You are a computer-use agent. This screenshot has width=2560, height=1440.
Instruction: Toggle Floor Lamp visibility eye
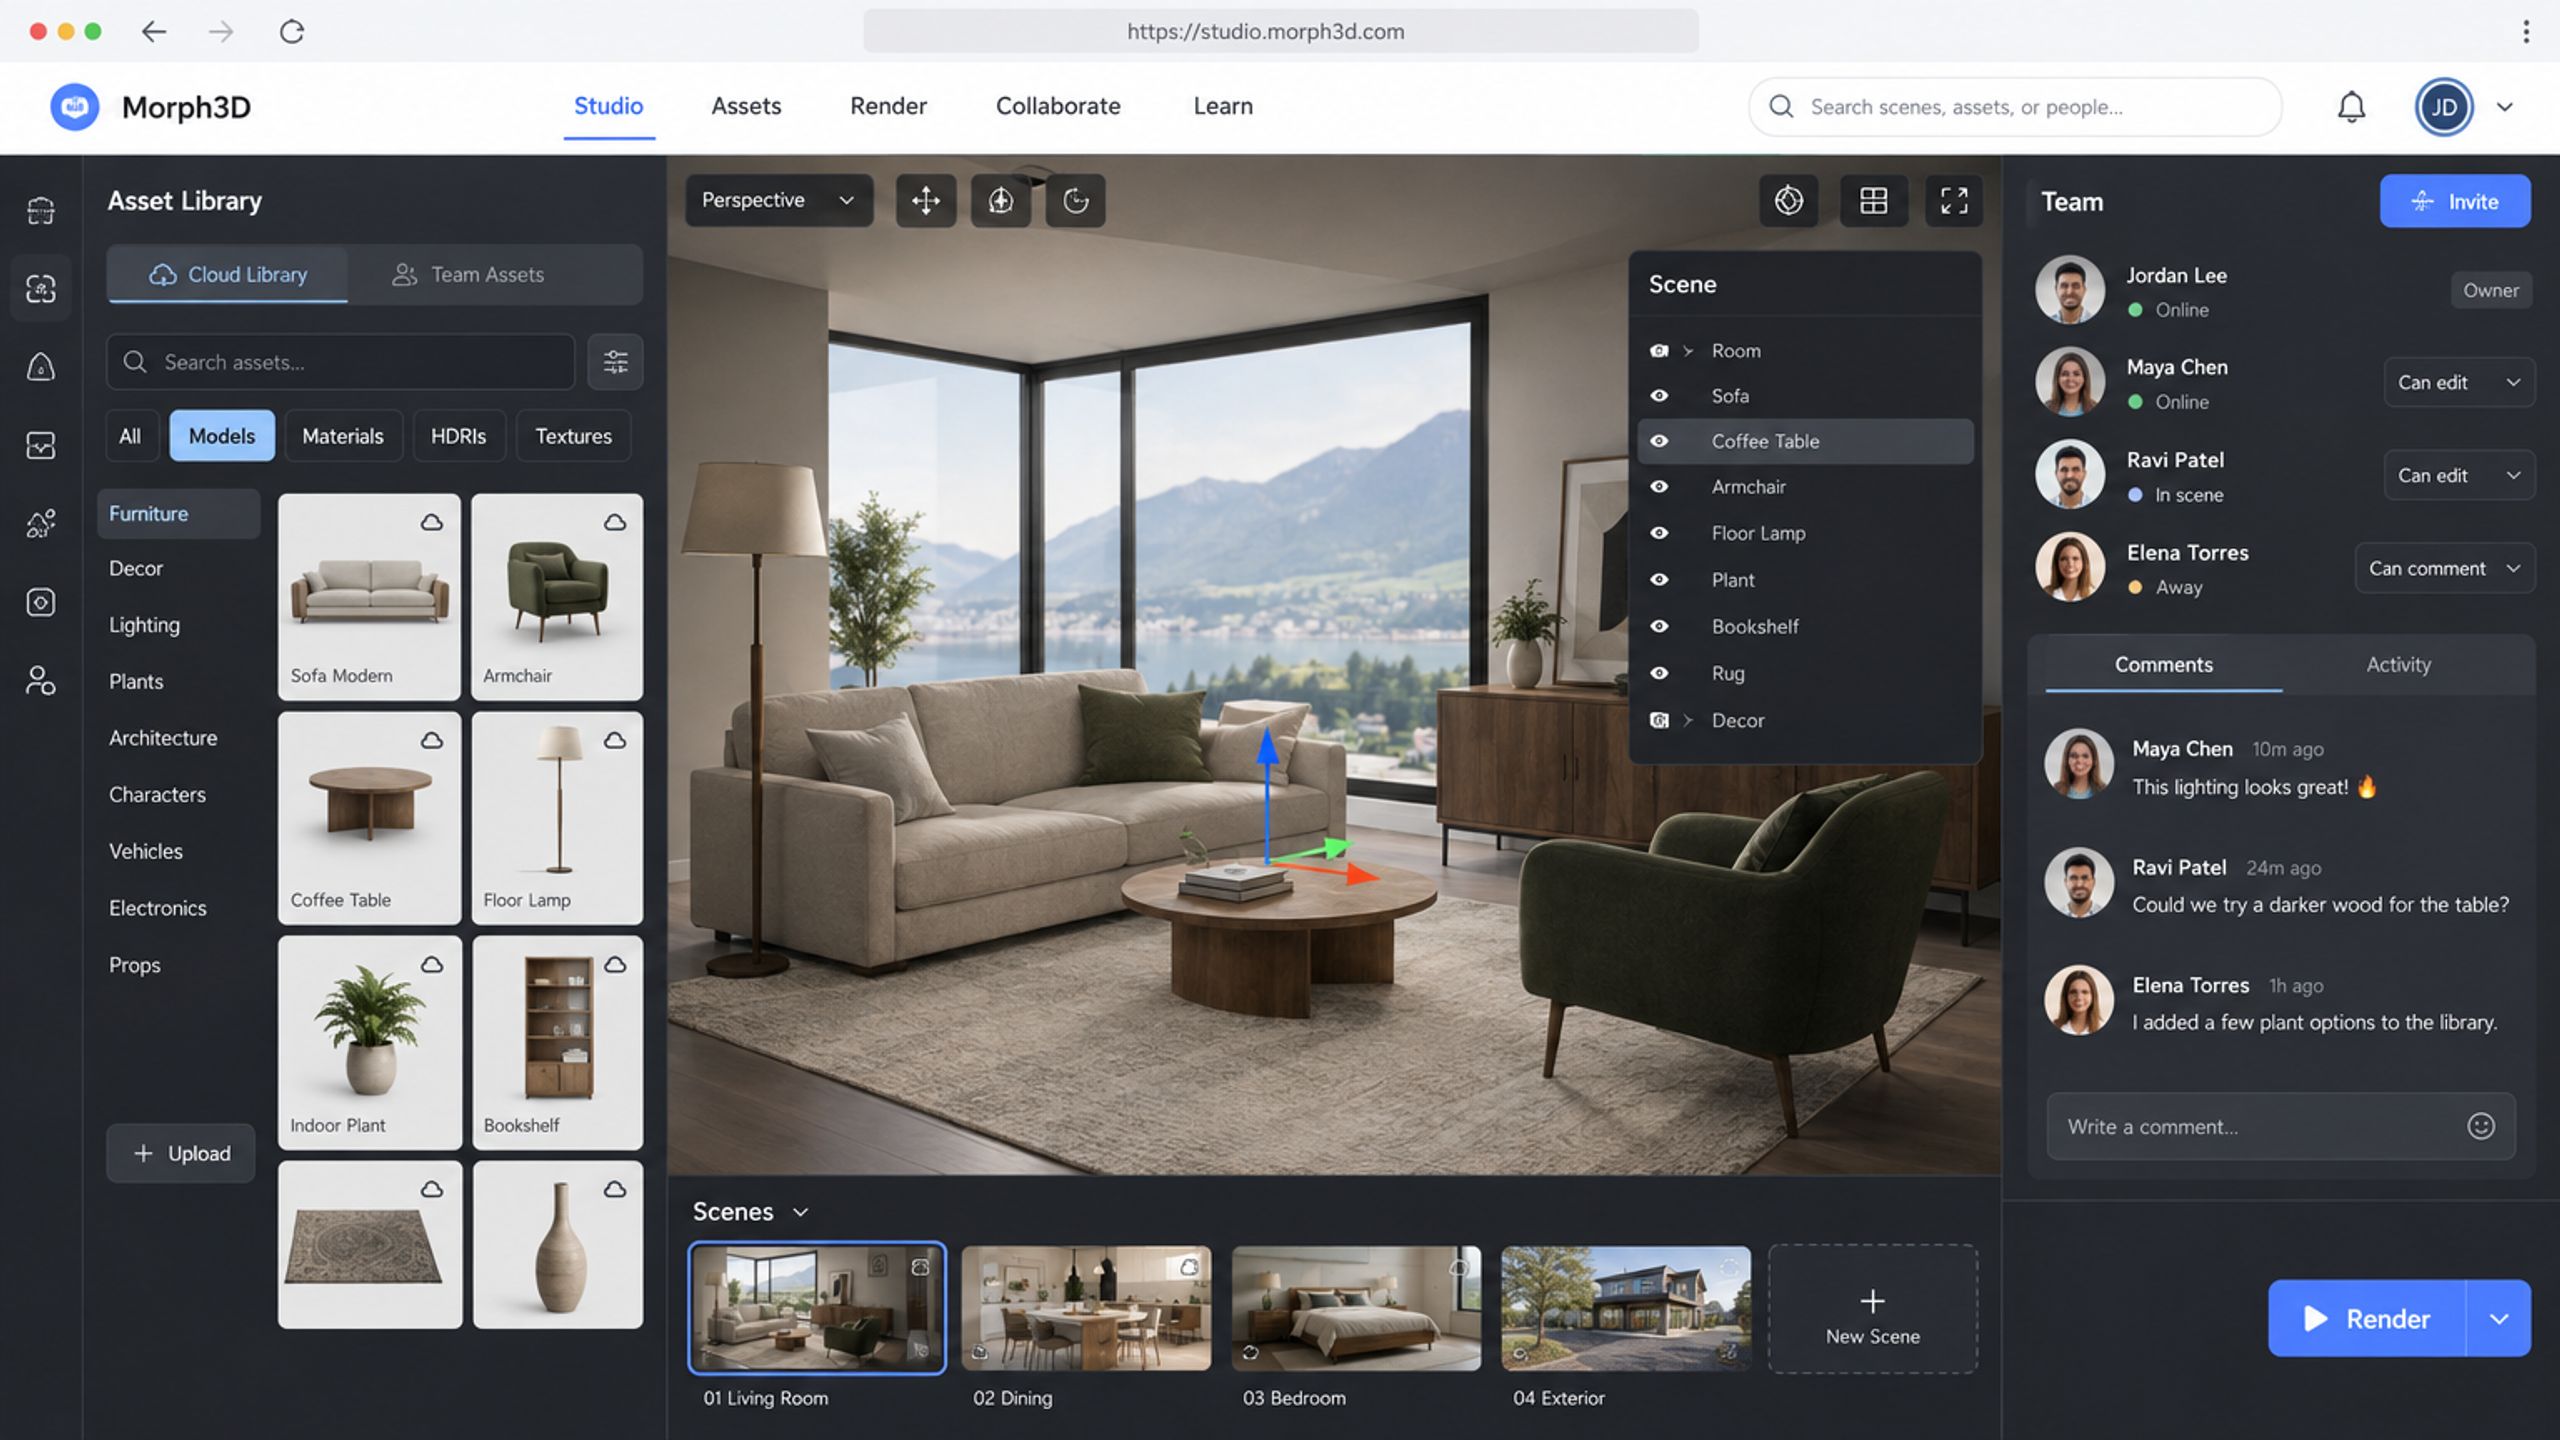coord(1659,533)
